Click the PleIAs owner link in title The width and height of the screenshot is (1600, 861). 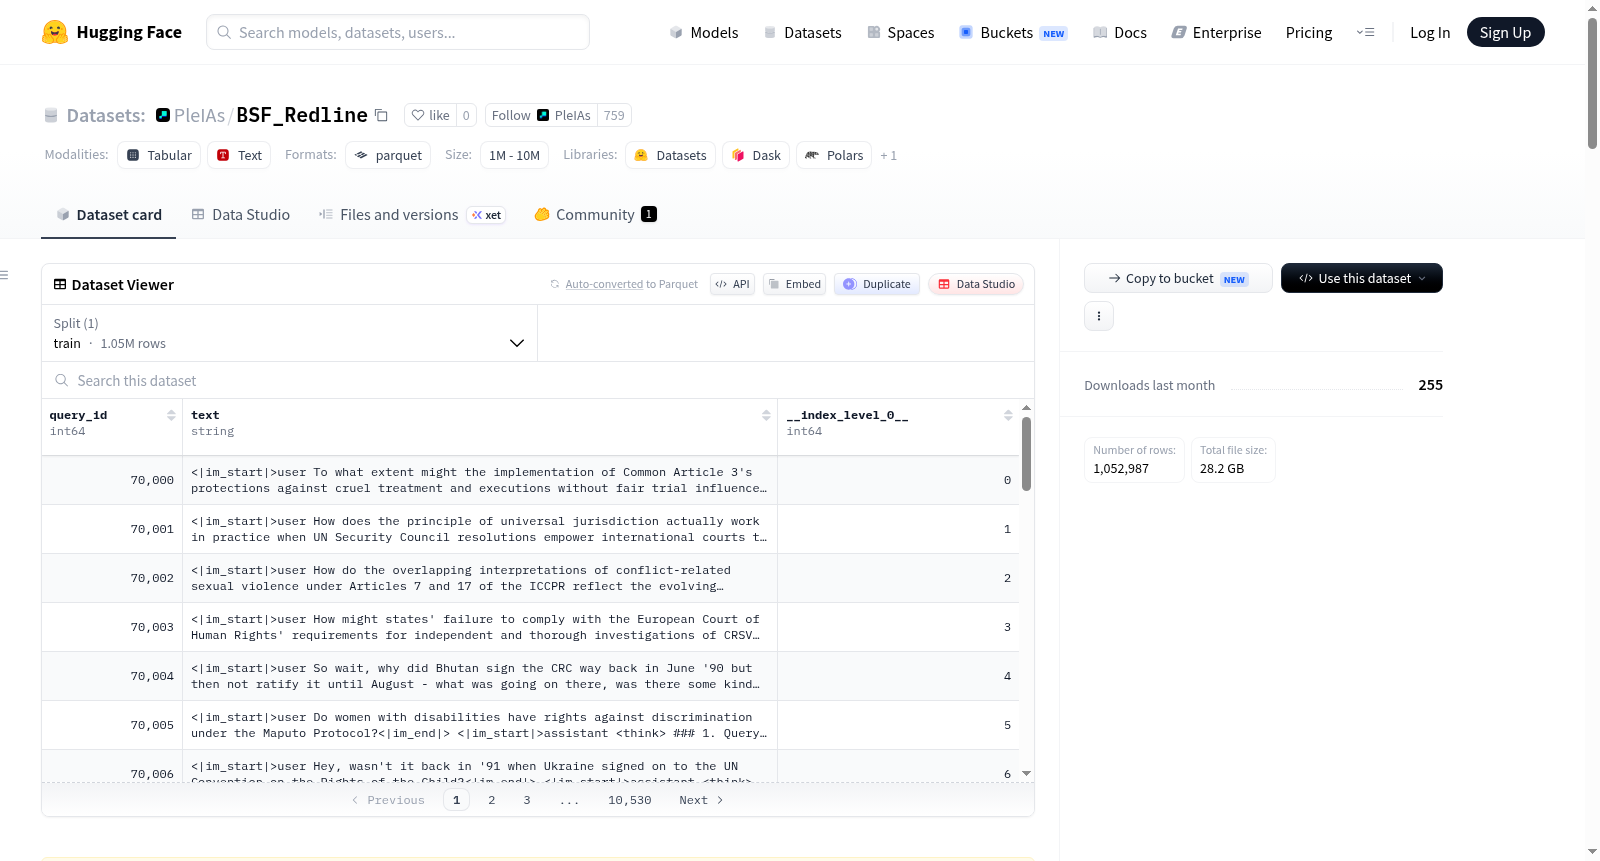pyautogui.click(x=199, y=115)
